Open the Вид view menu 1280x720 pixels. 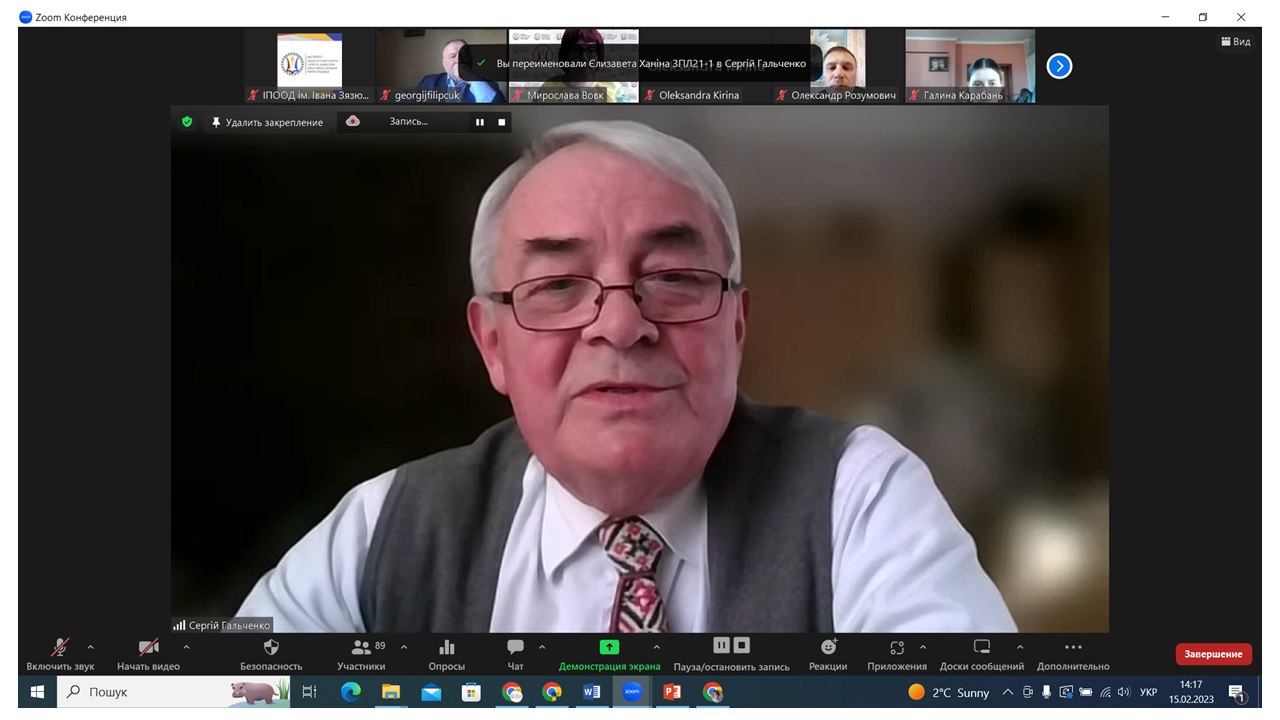coord(1235,42)
